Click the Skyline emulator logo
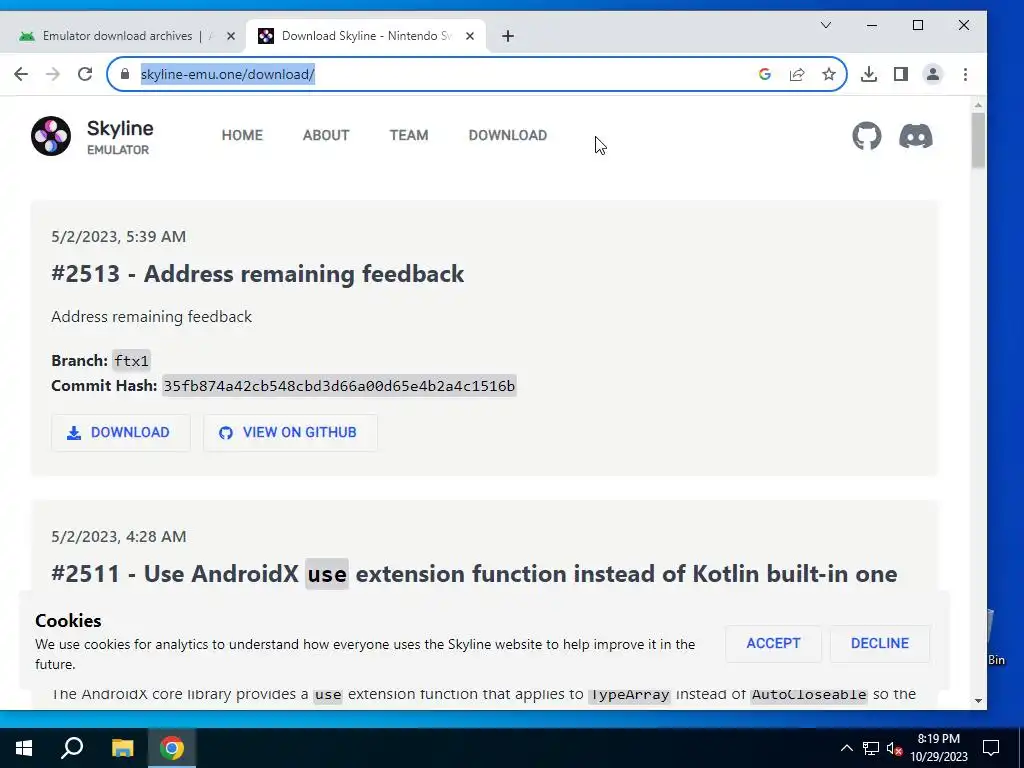Image resolution: width=1024 pixels, height=768 pixels. tap(51, 136)
